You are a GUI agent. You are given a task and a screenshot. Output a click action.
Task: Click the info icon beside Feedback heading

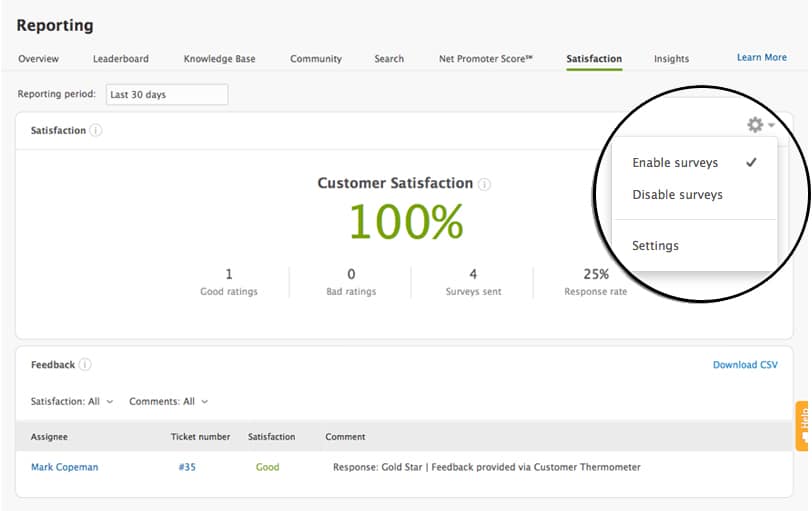[x=85, y=364]
